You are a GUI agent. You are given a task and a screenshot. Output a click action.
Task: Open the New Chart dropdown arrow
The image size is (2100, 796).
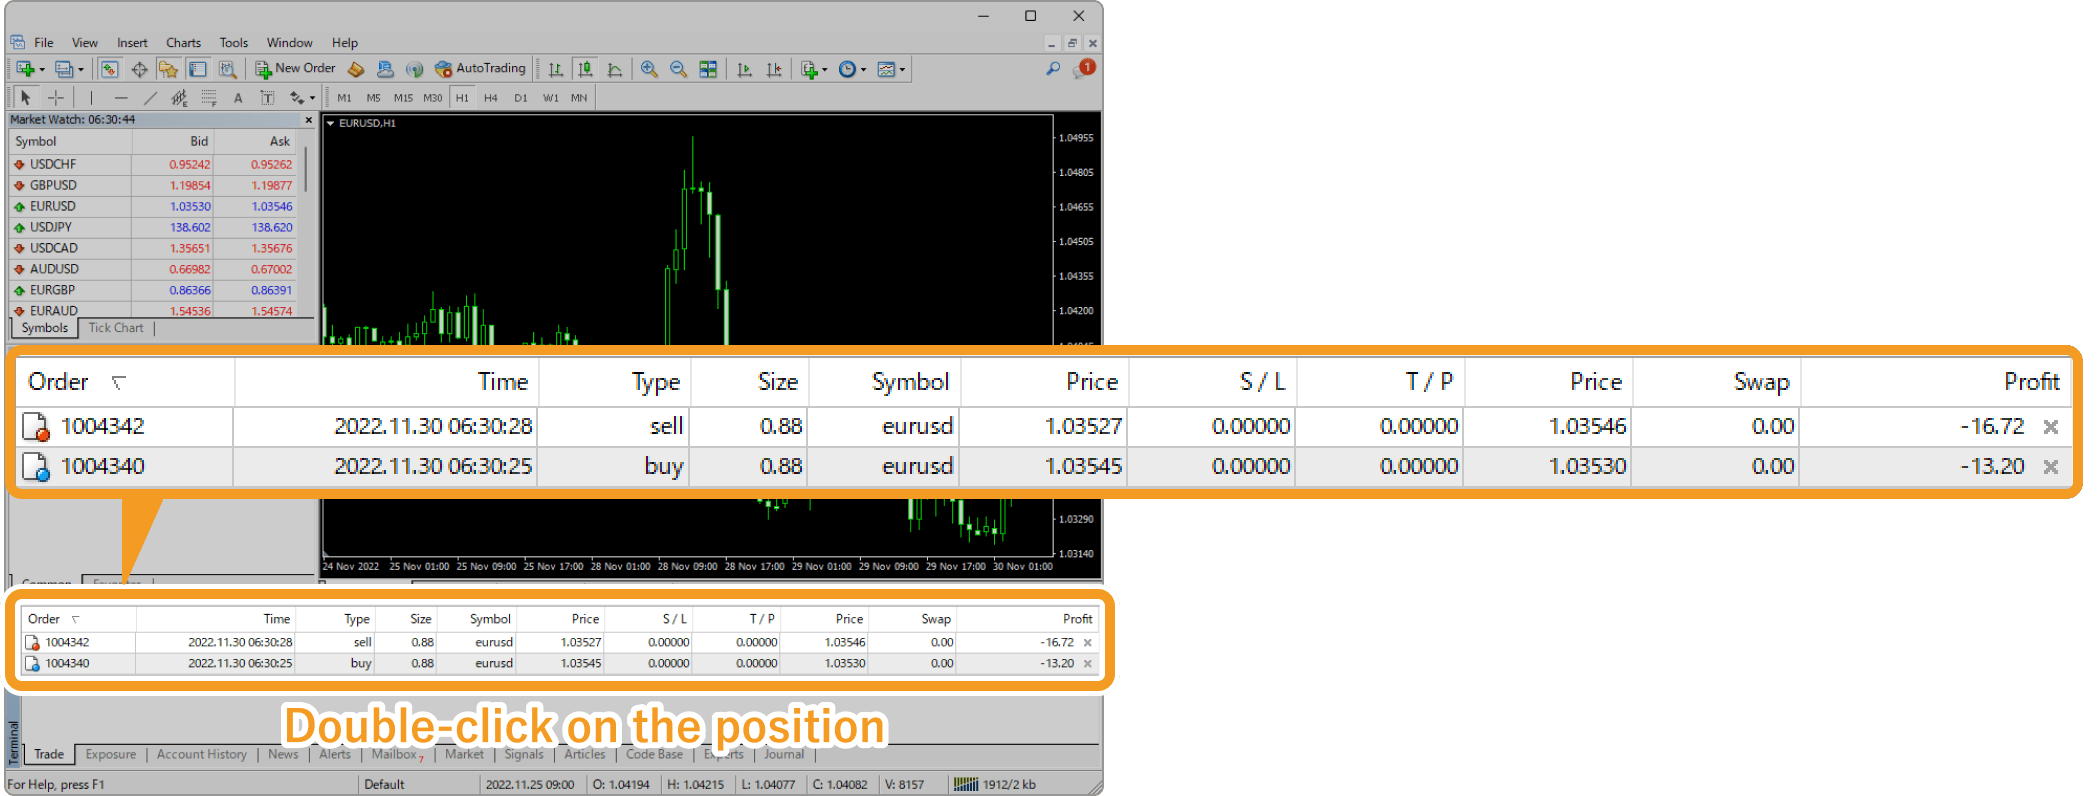pos(42,70)
